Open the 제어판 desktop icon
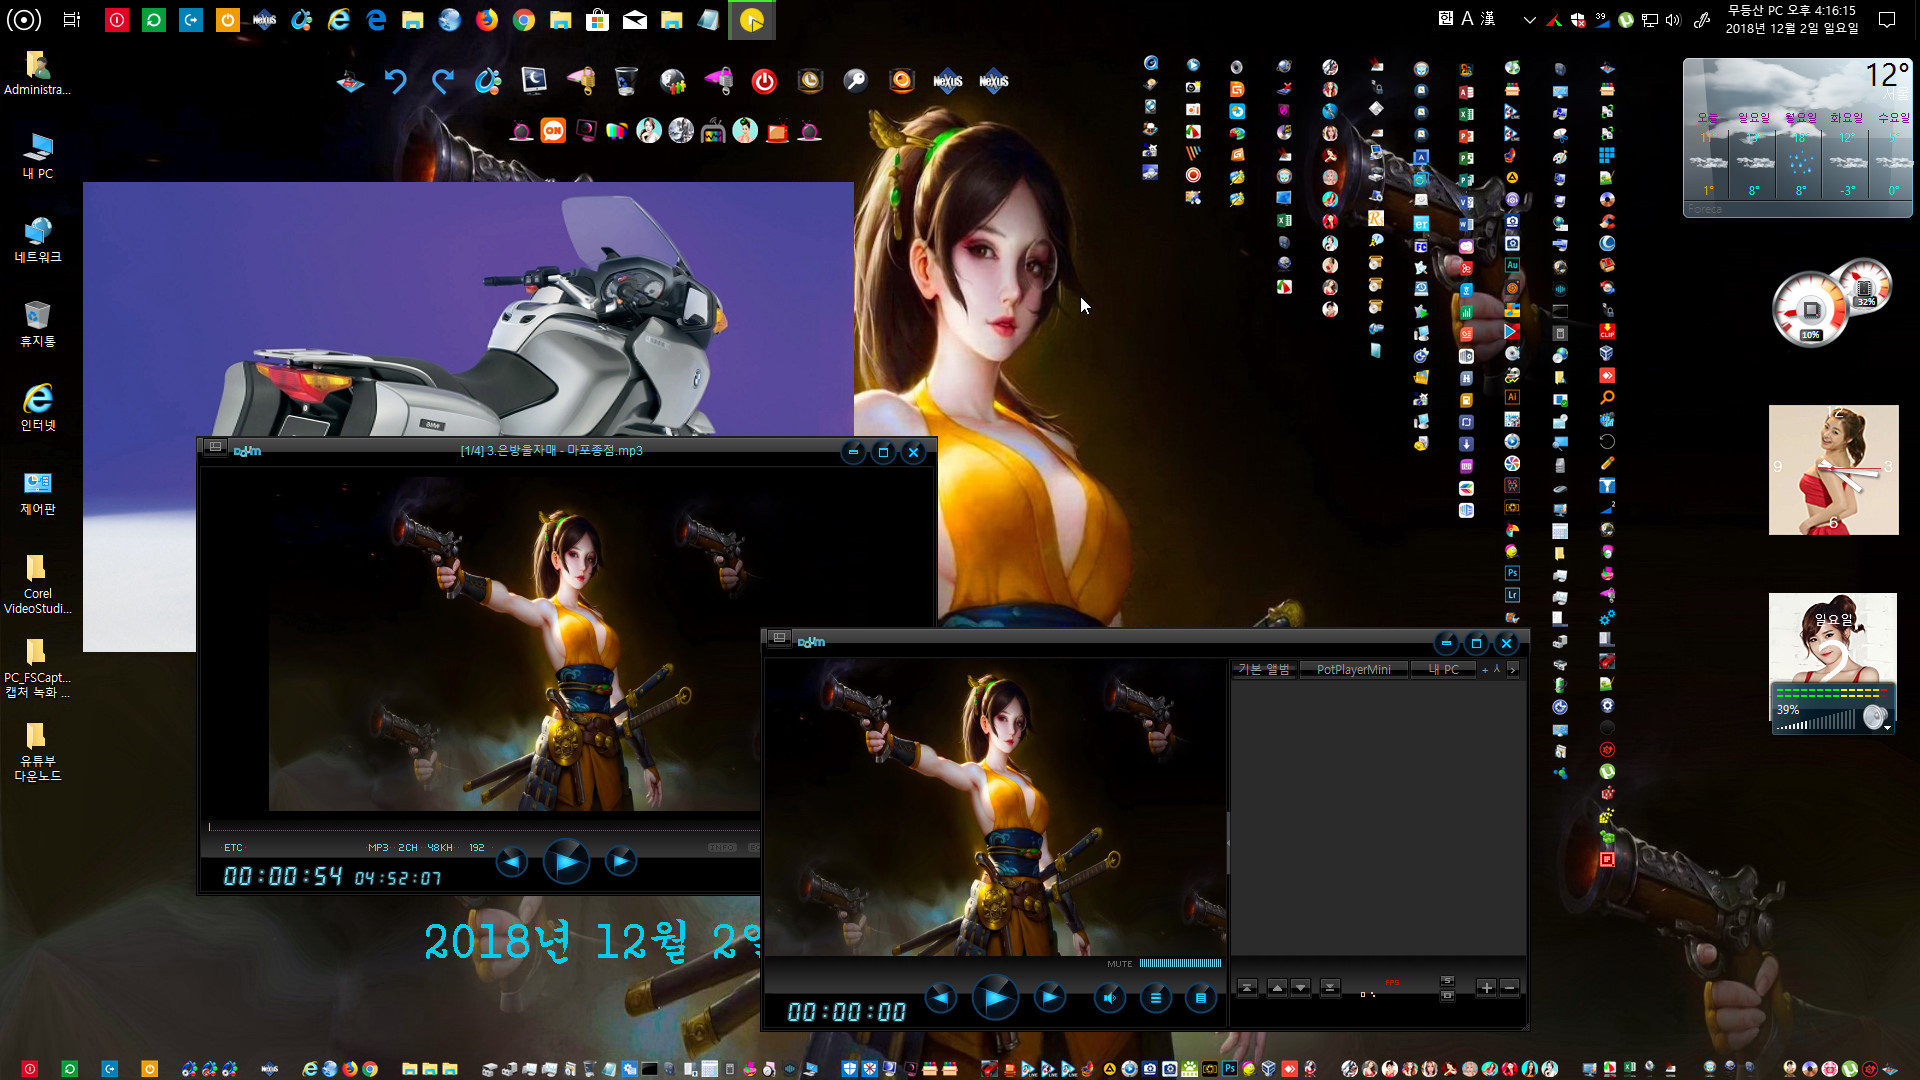 click(x=38, y=492)
